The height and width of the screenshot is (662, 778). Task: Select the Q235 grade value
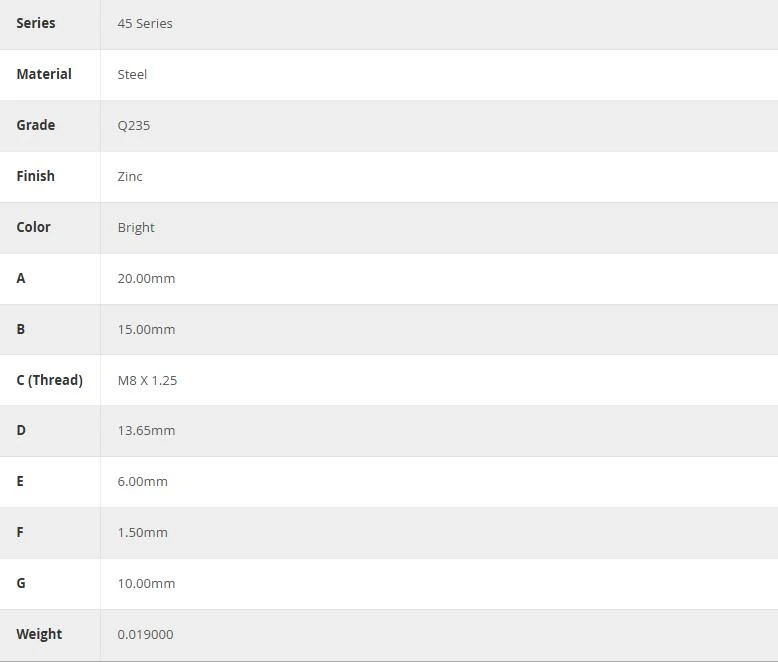coord(133,126)
